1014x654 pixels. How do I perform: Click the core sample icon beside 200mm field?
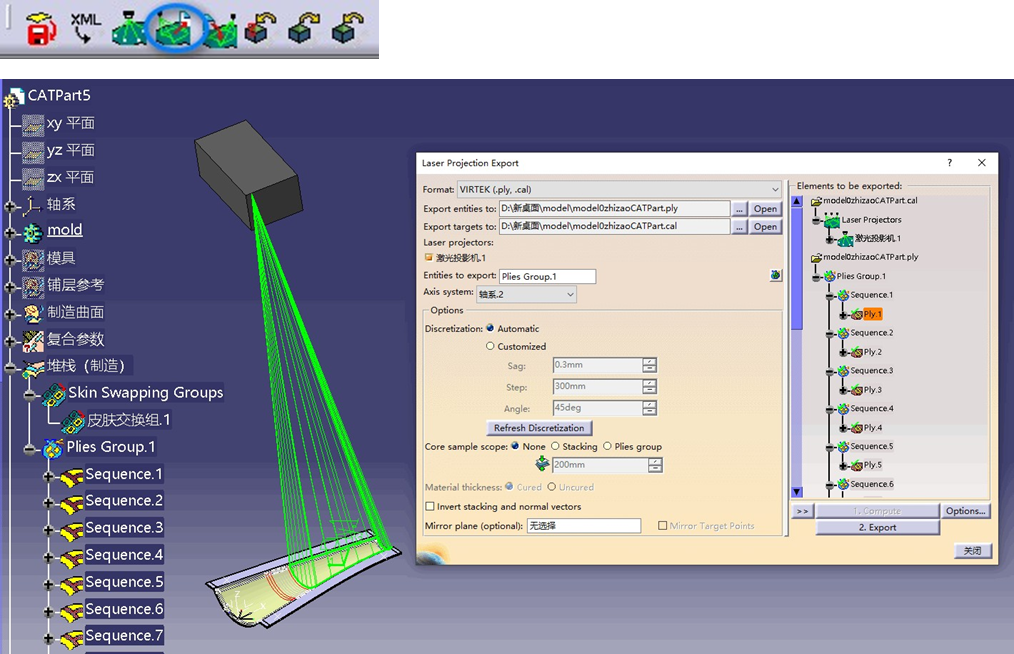(542, 463)
